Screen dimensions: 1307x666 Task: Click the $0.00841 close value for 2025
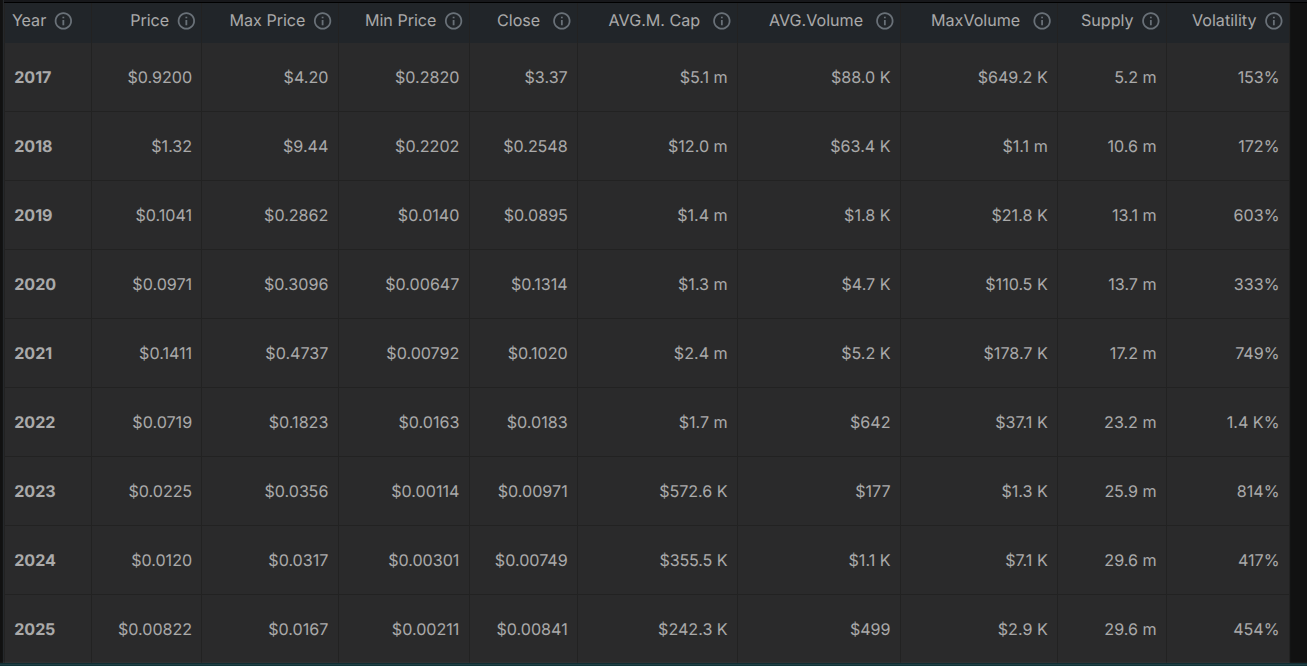point(532,629)
